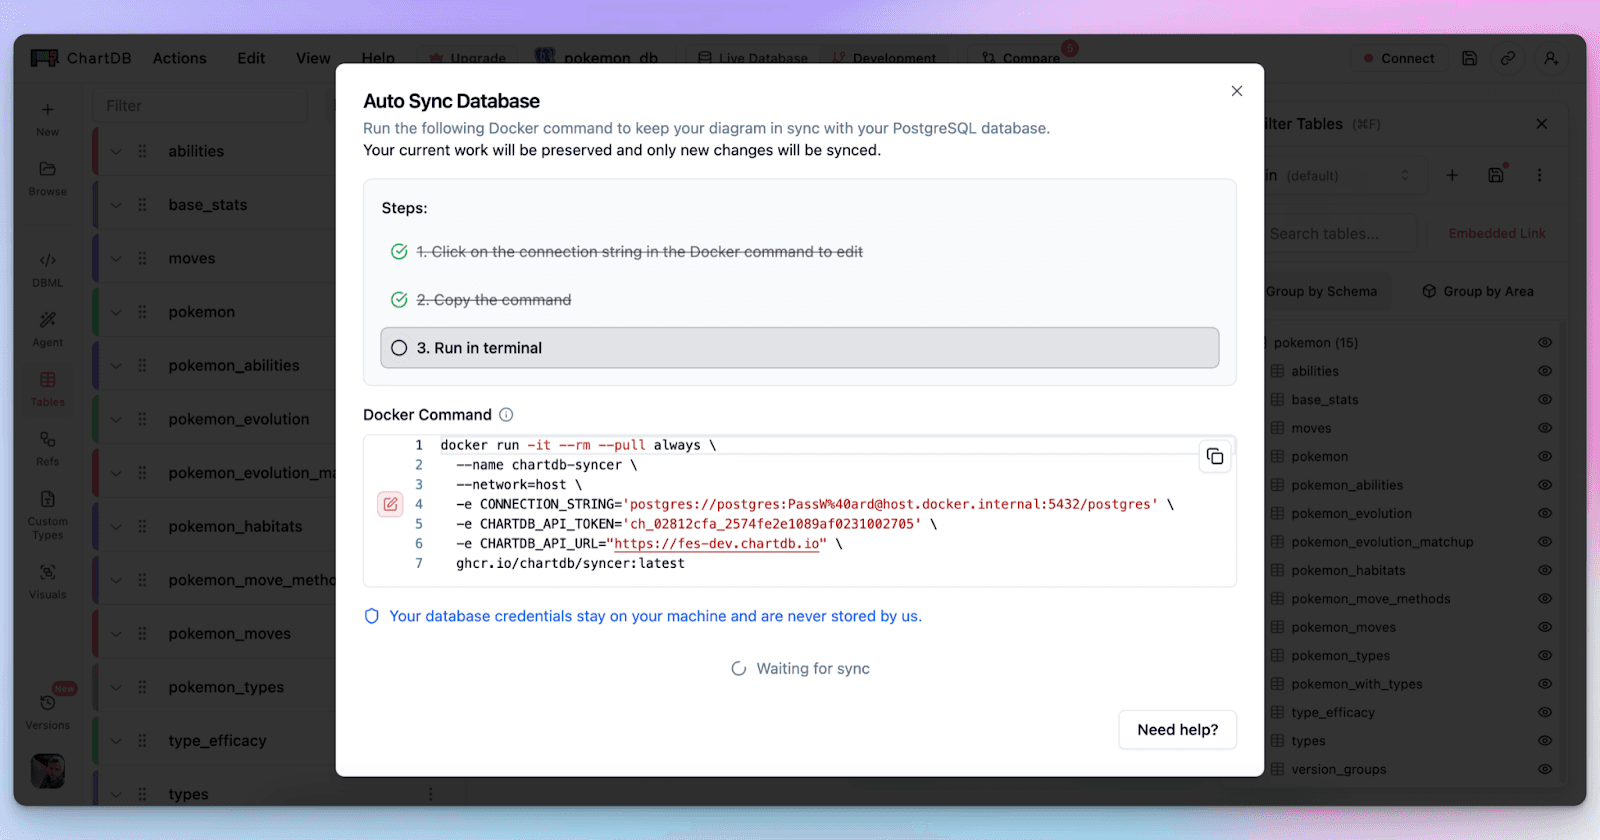This screenshot has width=1600, height=840.
Task: Click the Search tables input field
Action: pyautogui.click(x=1340, y=234)
